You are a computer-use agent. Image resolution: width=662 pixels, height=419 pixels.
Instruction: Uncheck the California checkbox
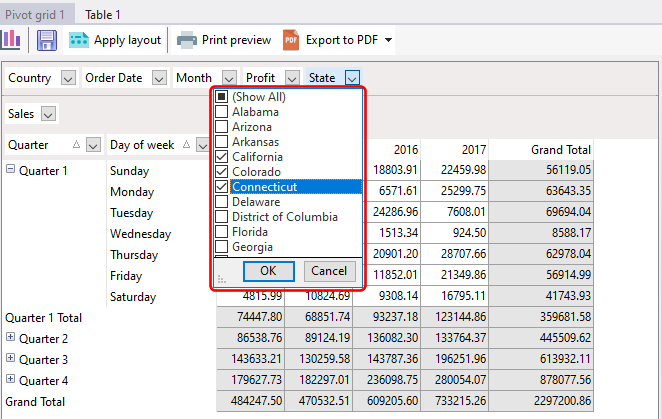tap(221, 157)
